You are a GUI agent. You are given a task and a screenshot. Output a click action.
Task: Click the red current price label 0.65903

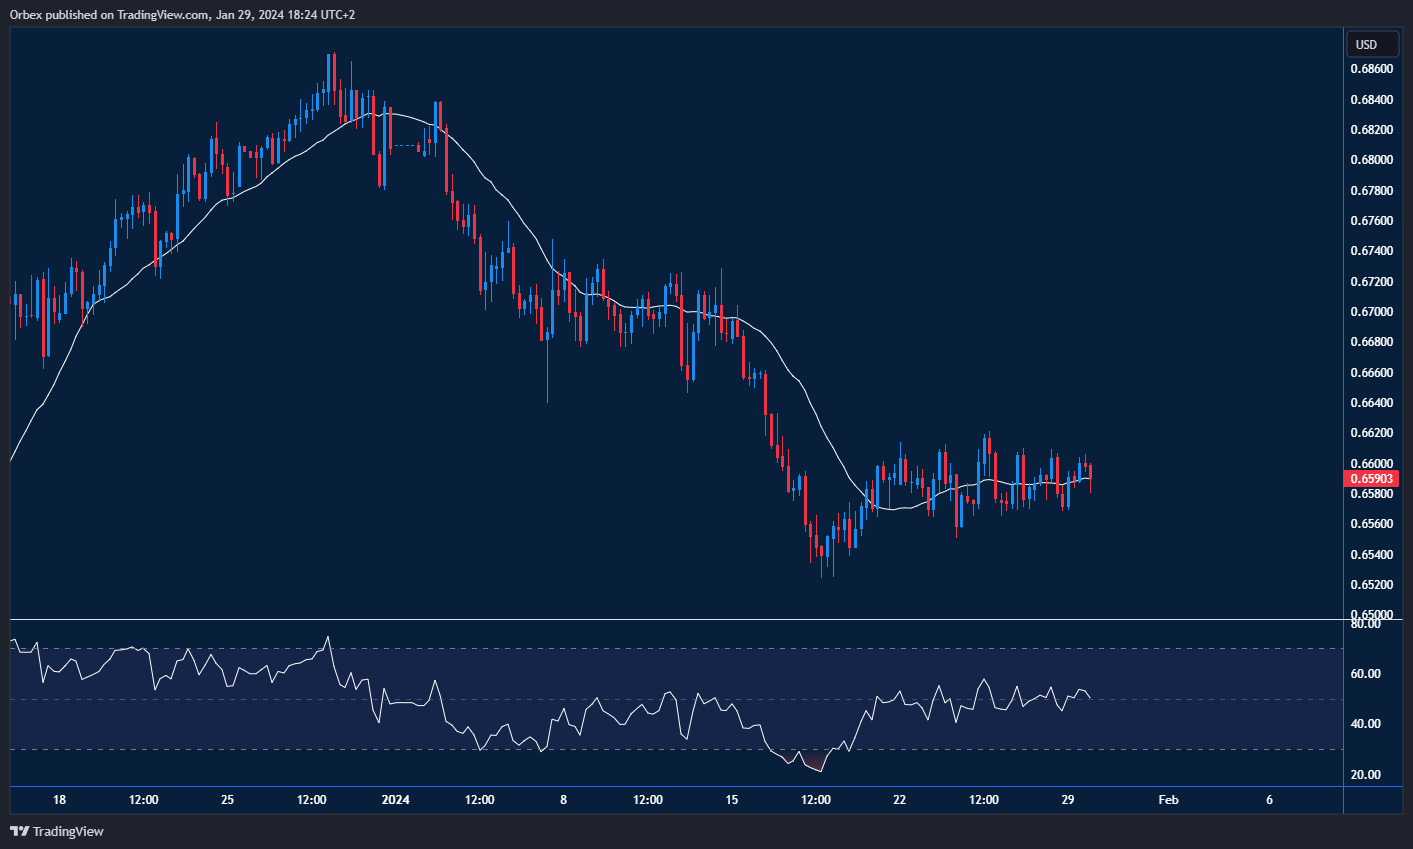pos(1372,478)
